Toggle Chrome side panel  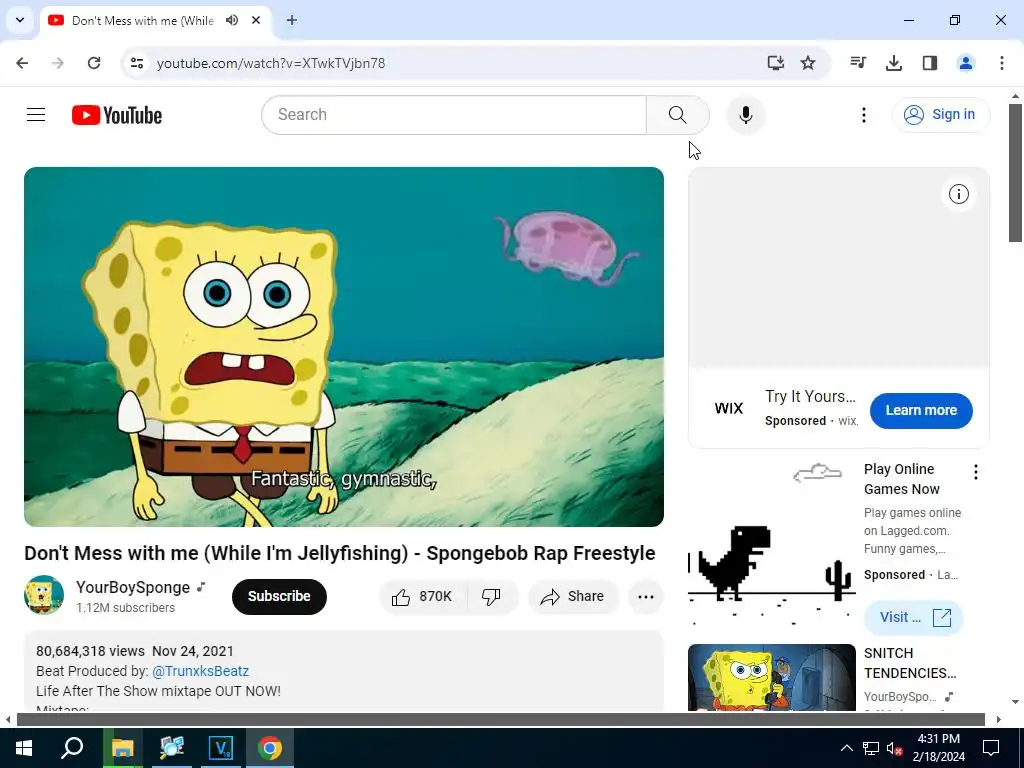(x=929, y=63)
